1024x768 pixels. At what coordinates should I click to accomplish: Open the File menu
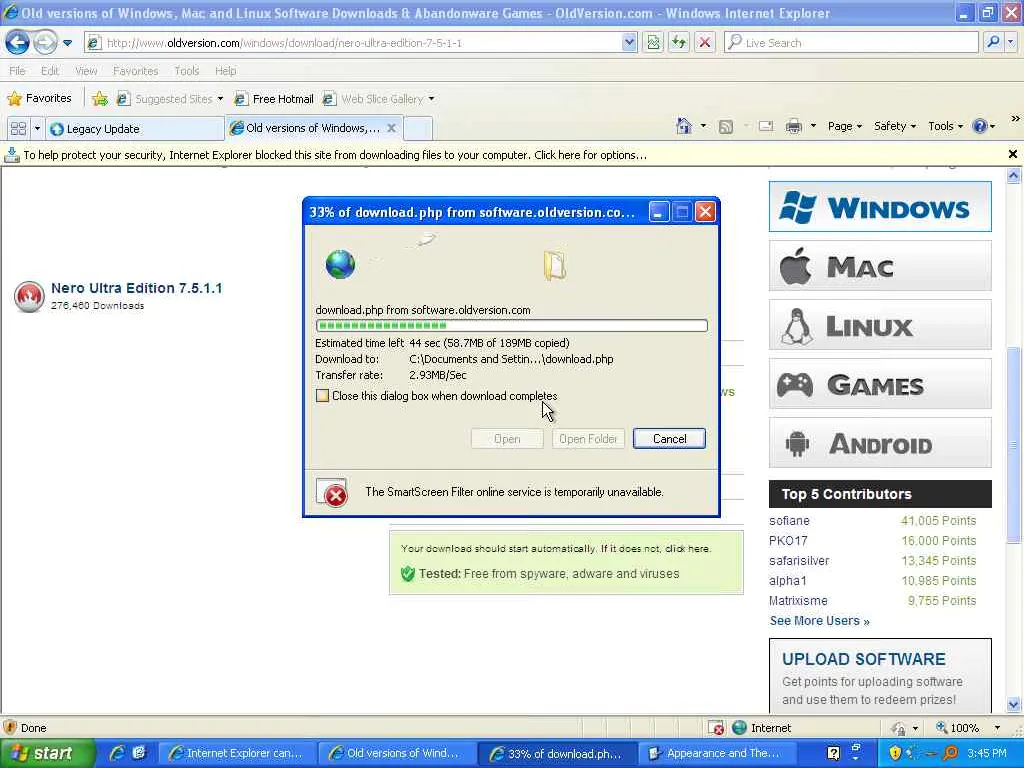click(17, 71)
